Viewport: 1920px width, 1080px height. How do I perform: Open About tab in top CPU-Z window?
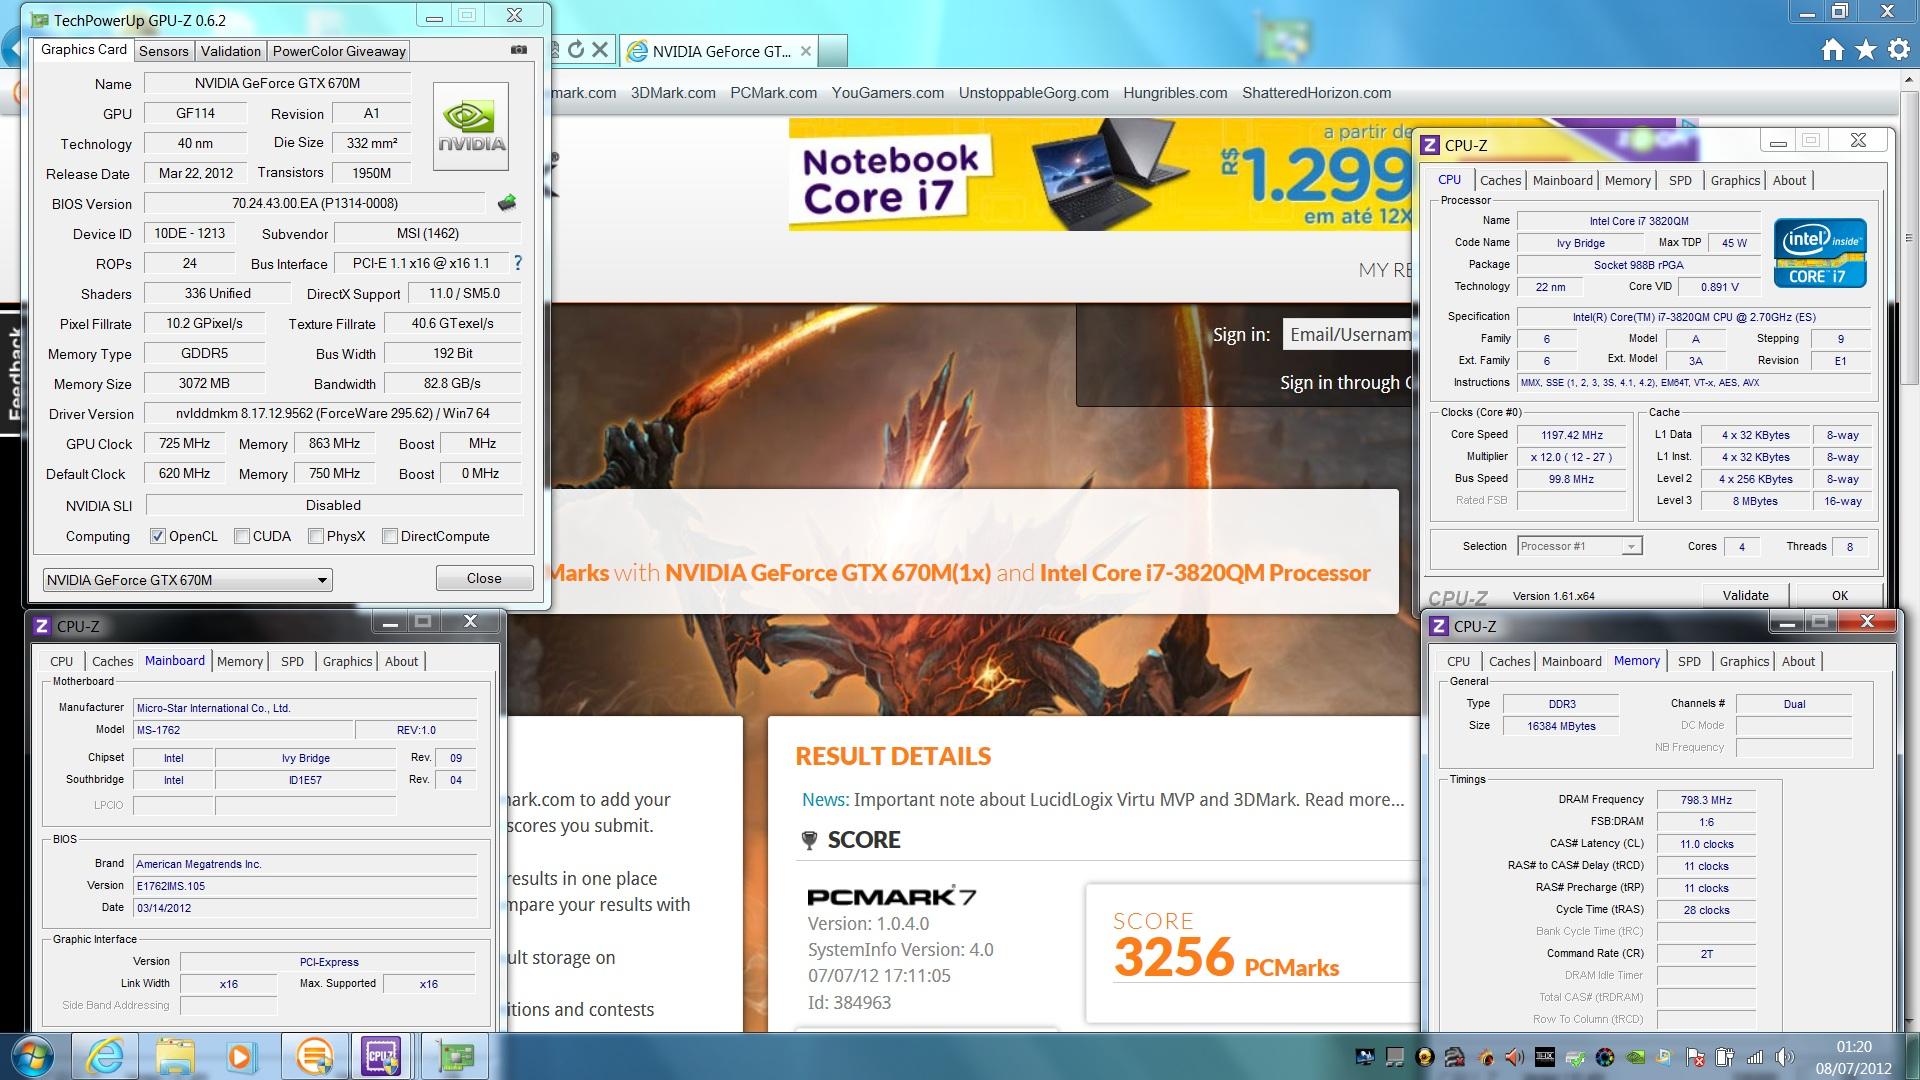click(1789, 180)
